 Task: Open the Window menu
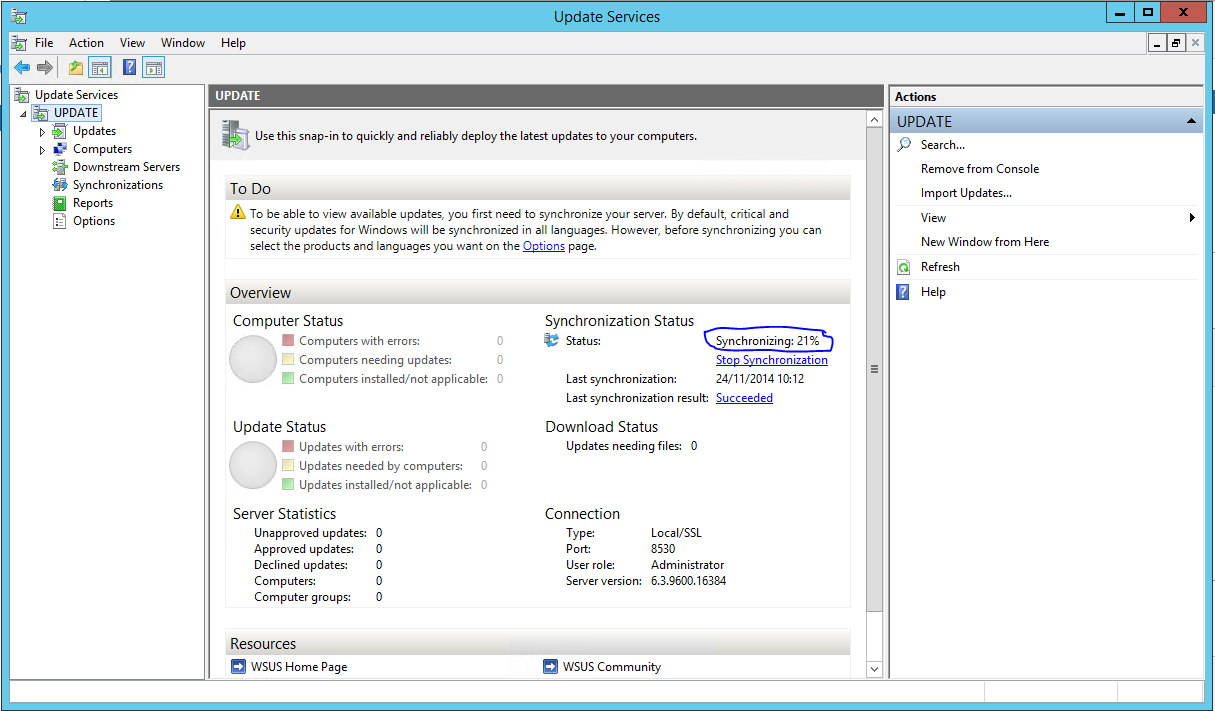183,43
